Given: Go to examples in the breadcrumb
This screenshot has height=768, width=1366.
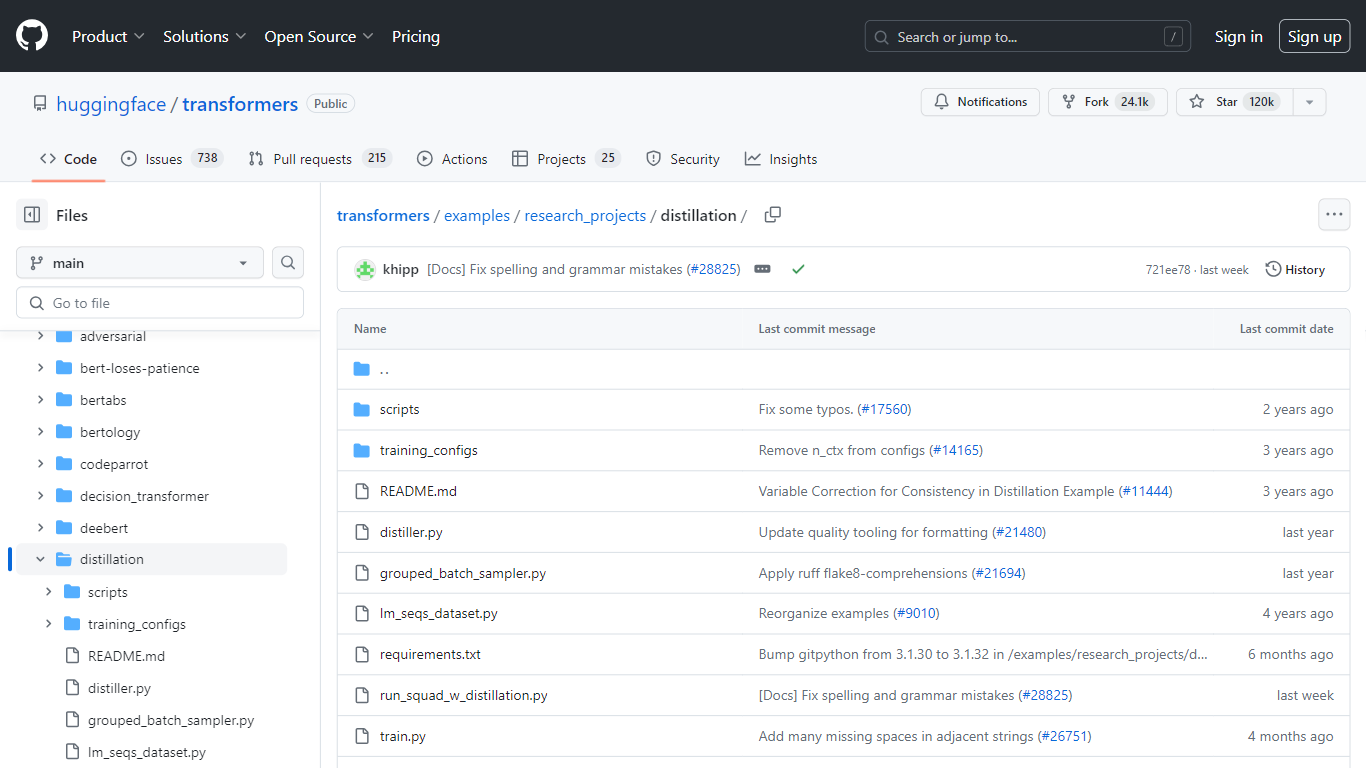Looking at the screenshot, I should pos(477,215).
